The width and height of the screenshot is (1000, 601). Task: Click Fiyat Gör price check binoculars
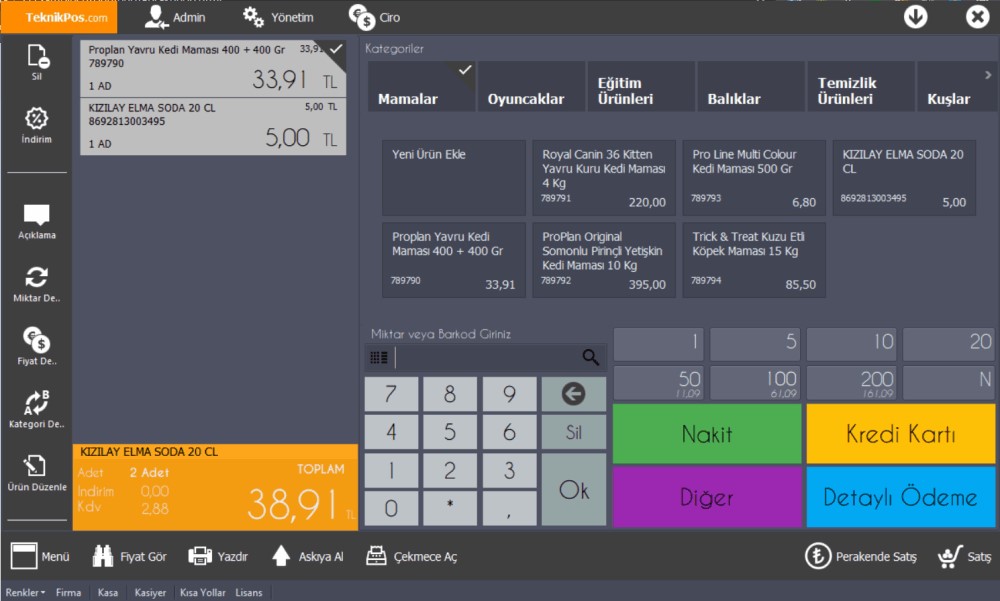(x=129, y=556)
